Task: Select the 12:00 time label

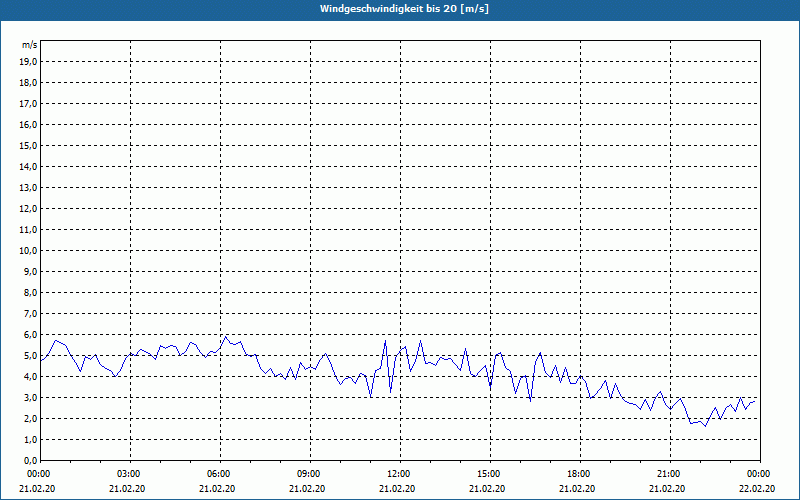Action: click(x=400, y=474)
